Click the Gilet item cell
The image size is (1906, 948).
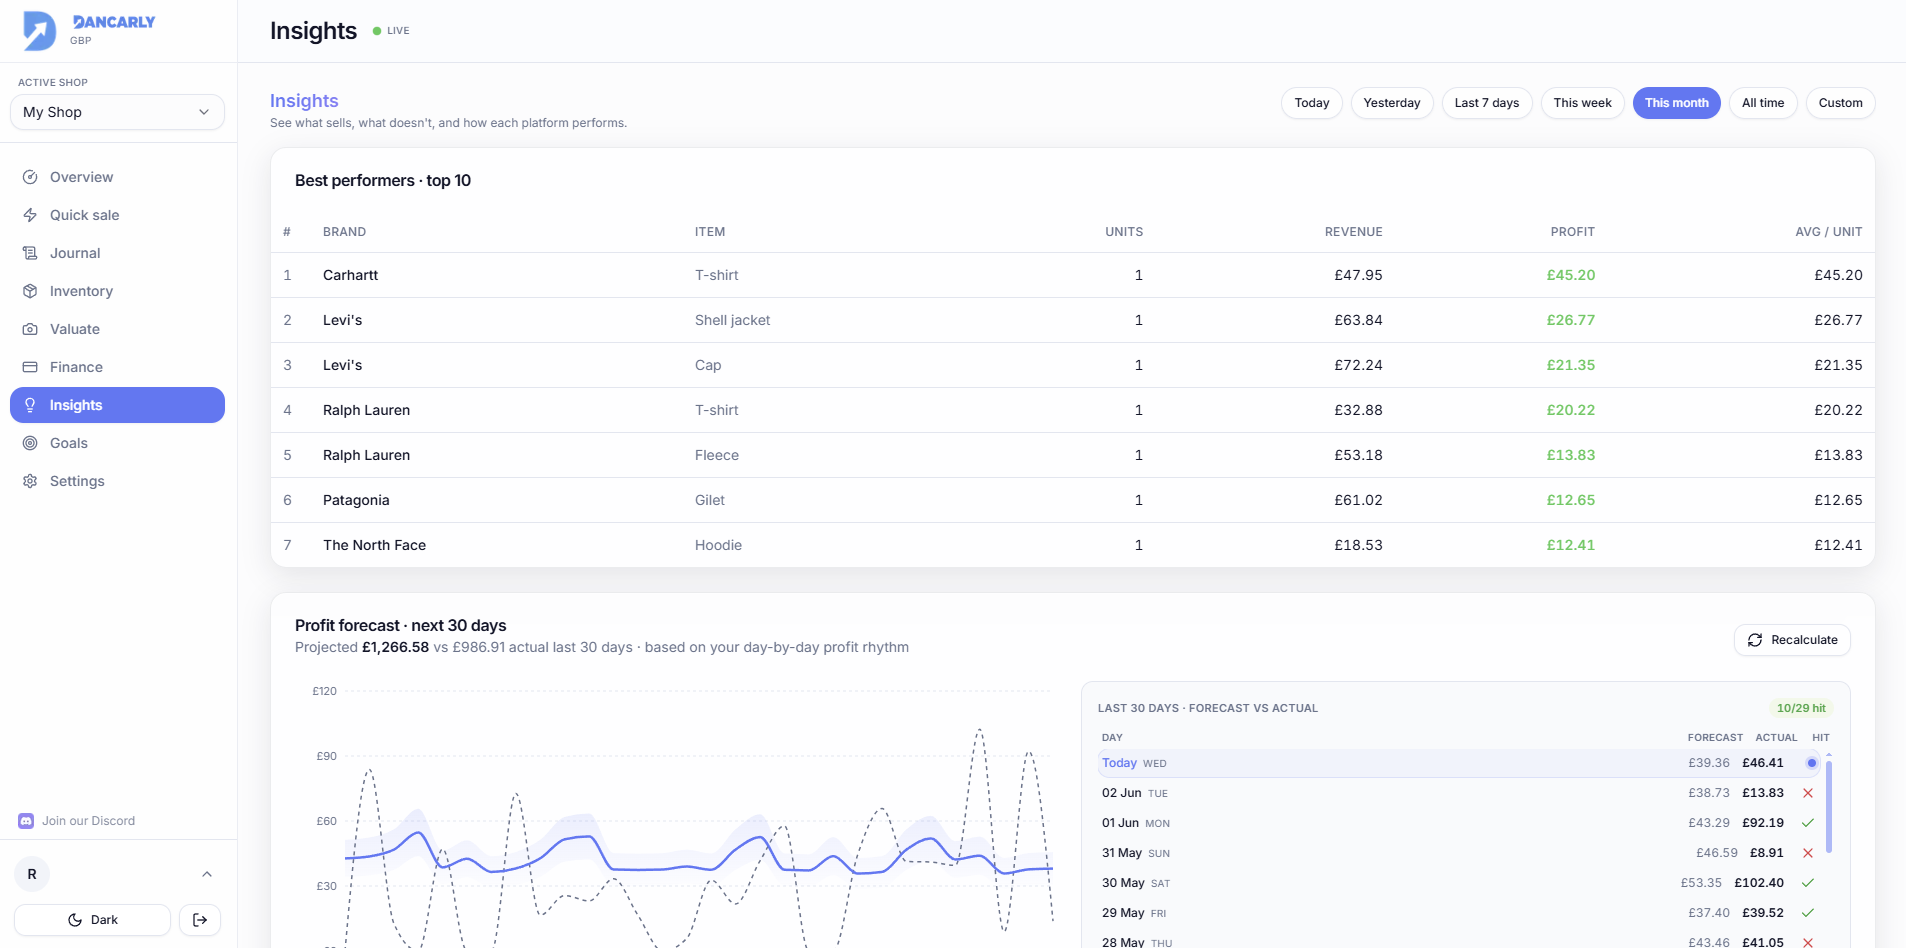(710, 500)
